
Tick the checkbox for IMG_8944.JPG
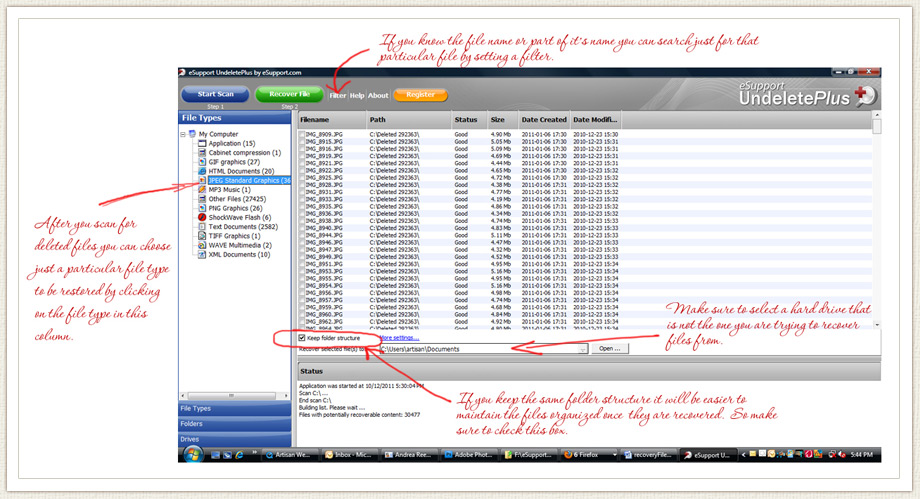pos(302,235)
